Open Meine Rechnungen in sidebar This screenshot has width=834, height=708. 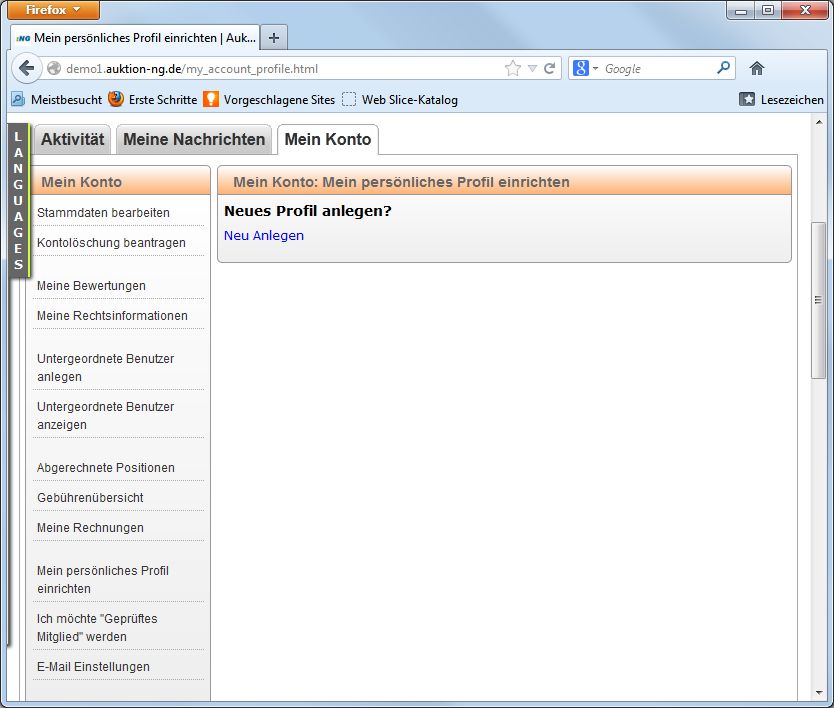coord(90,528)
